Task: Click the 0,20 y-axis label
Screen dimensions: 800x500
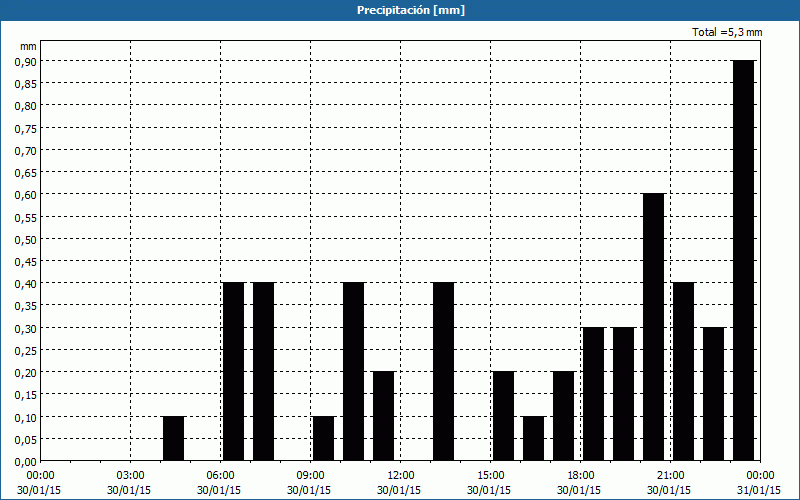Action: point(26,372)
